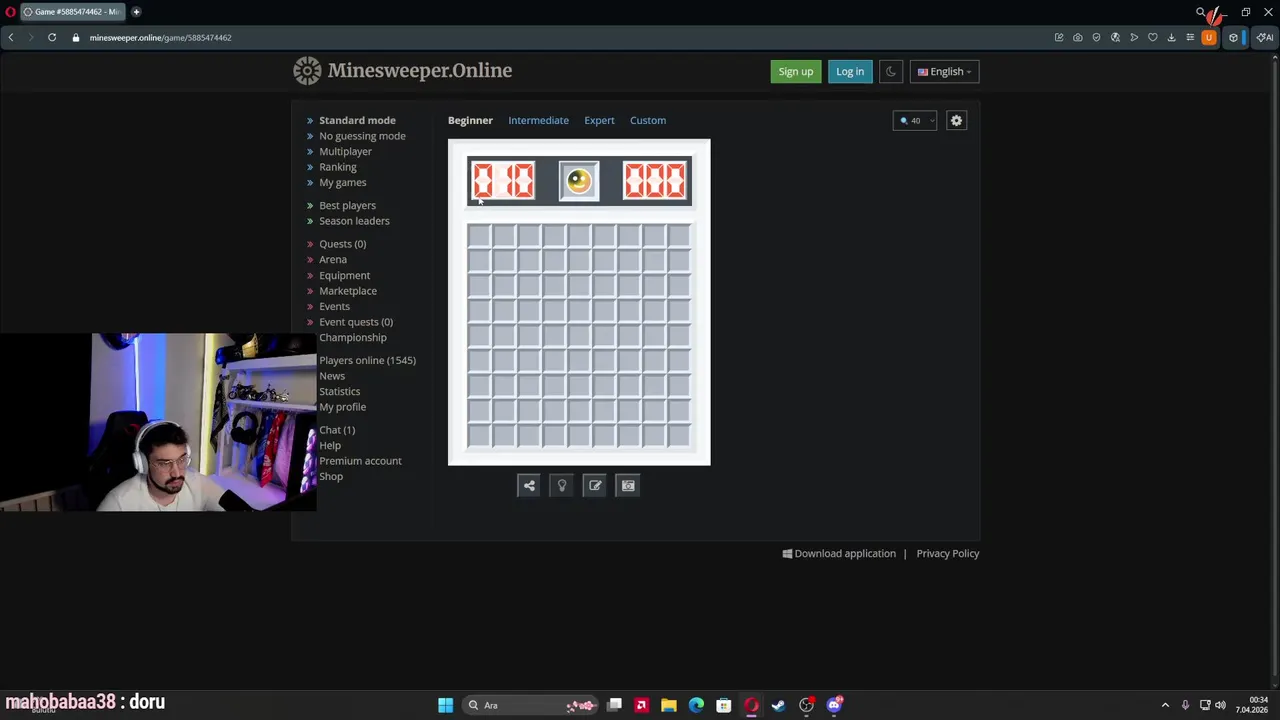Open the Privacy Policy link
This screenshot has width=1280, height=720.
point(948,553)
